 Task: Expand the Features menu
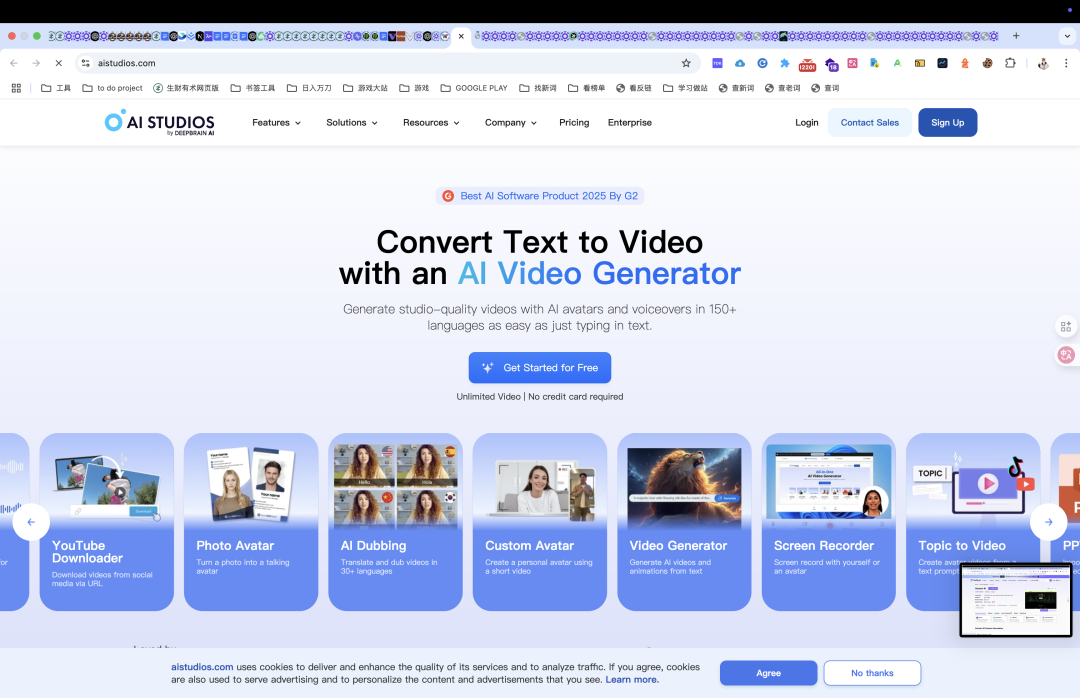click(x=276, y=123)
